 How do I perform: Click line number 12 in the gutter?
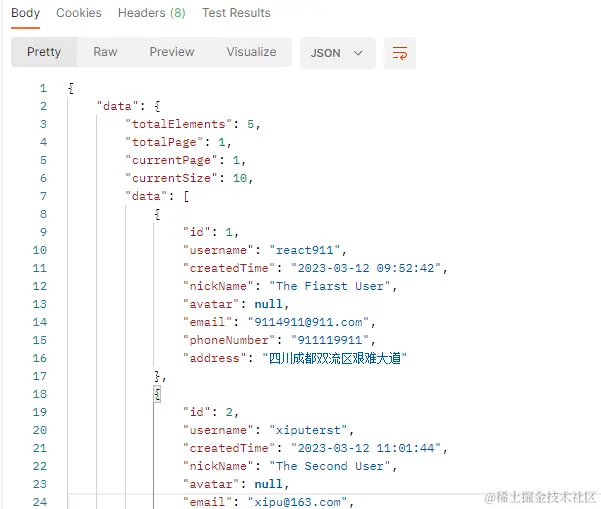click(x=40, y=286)
